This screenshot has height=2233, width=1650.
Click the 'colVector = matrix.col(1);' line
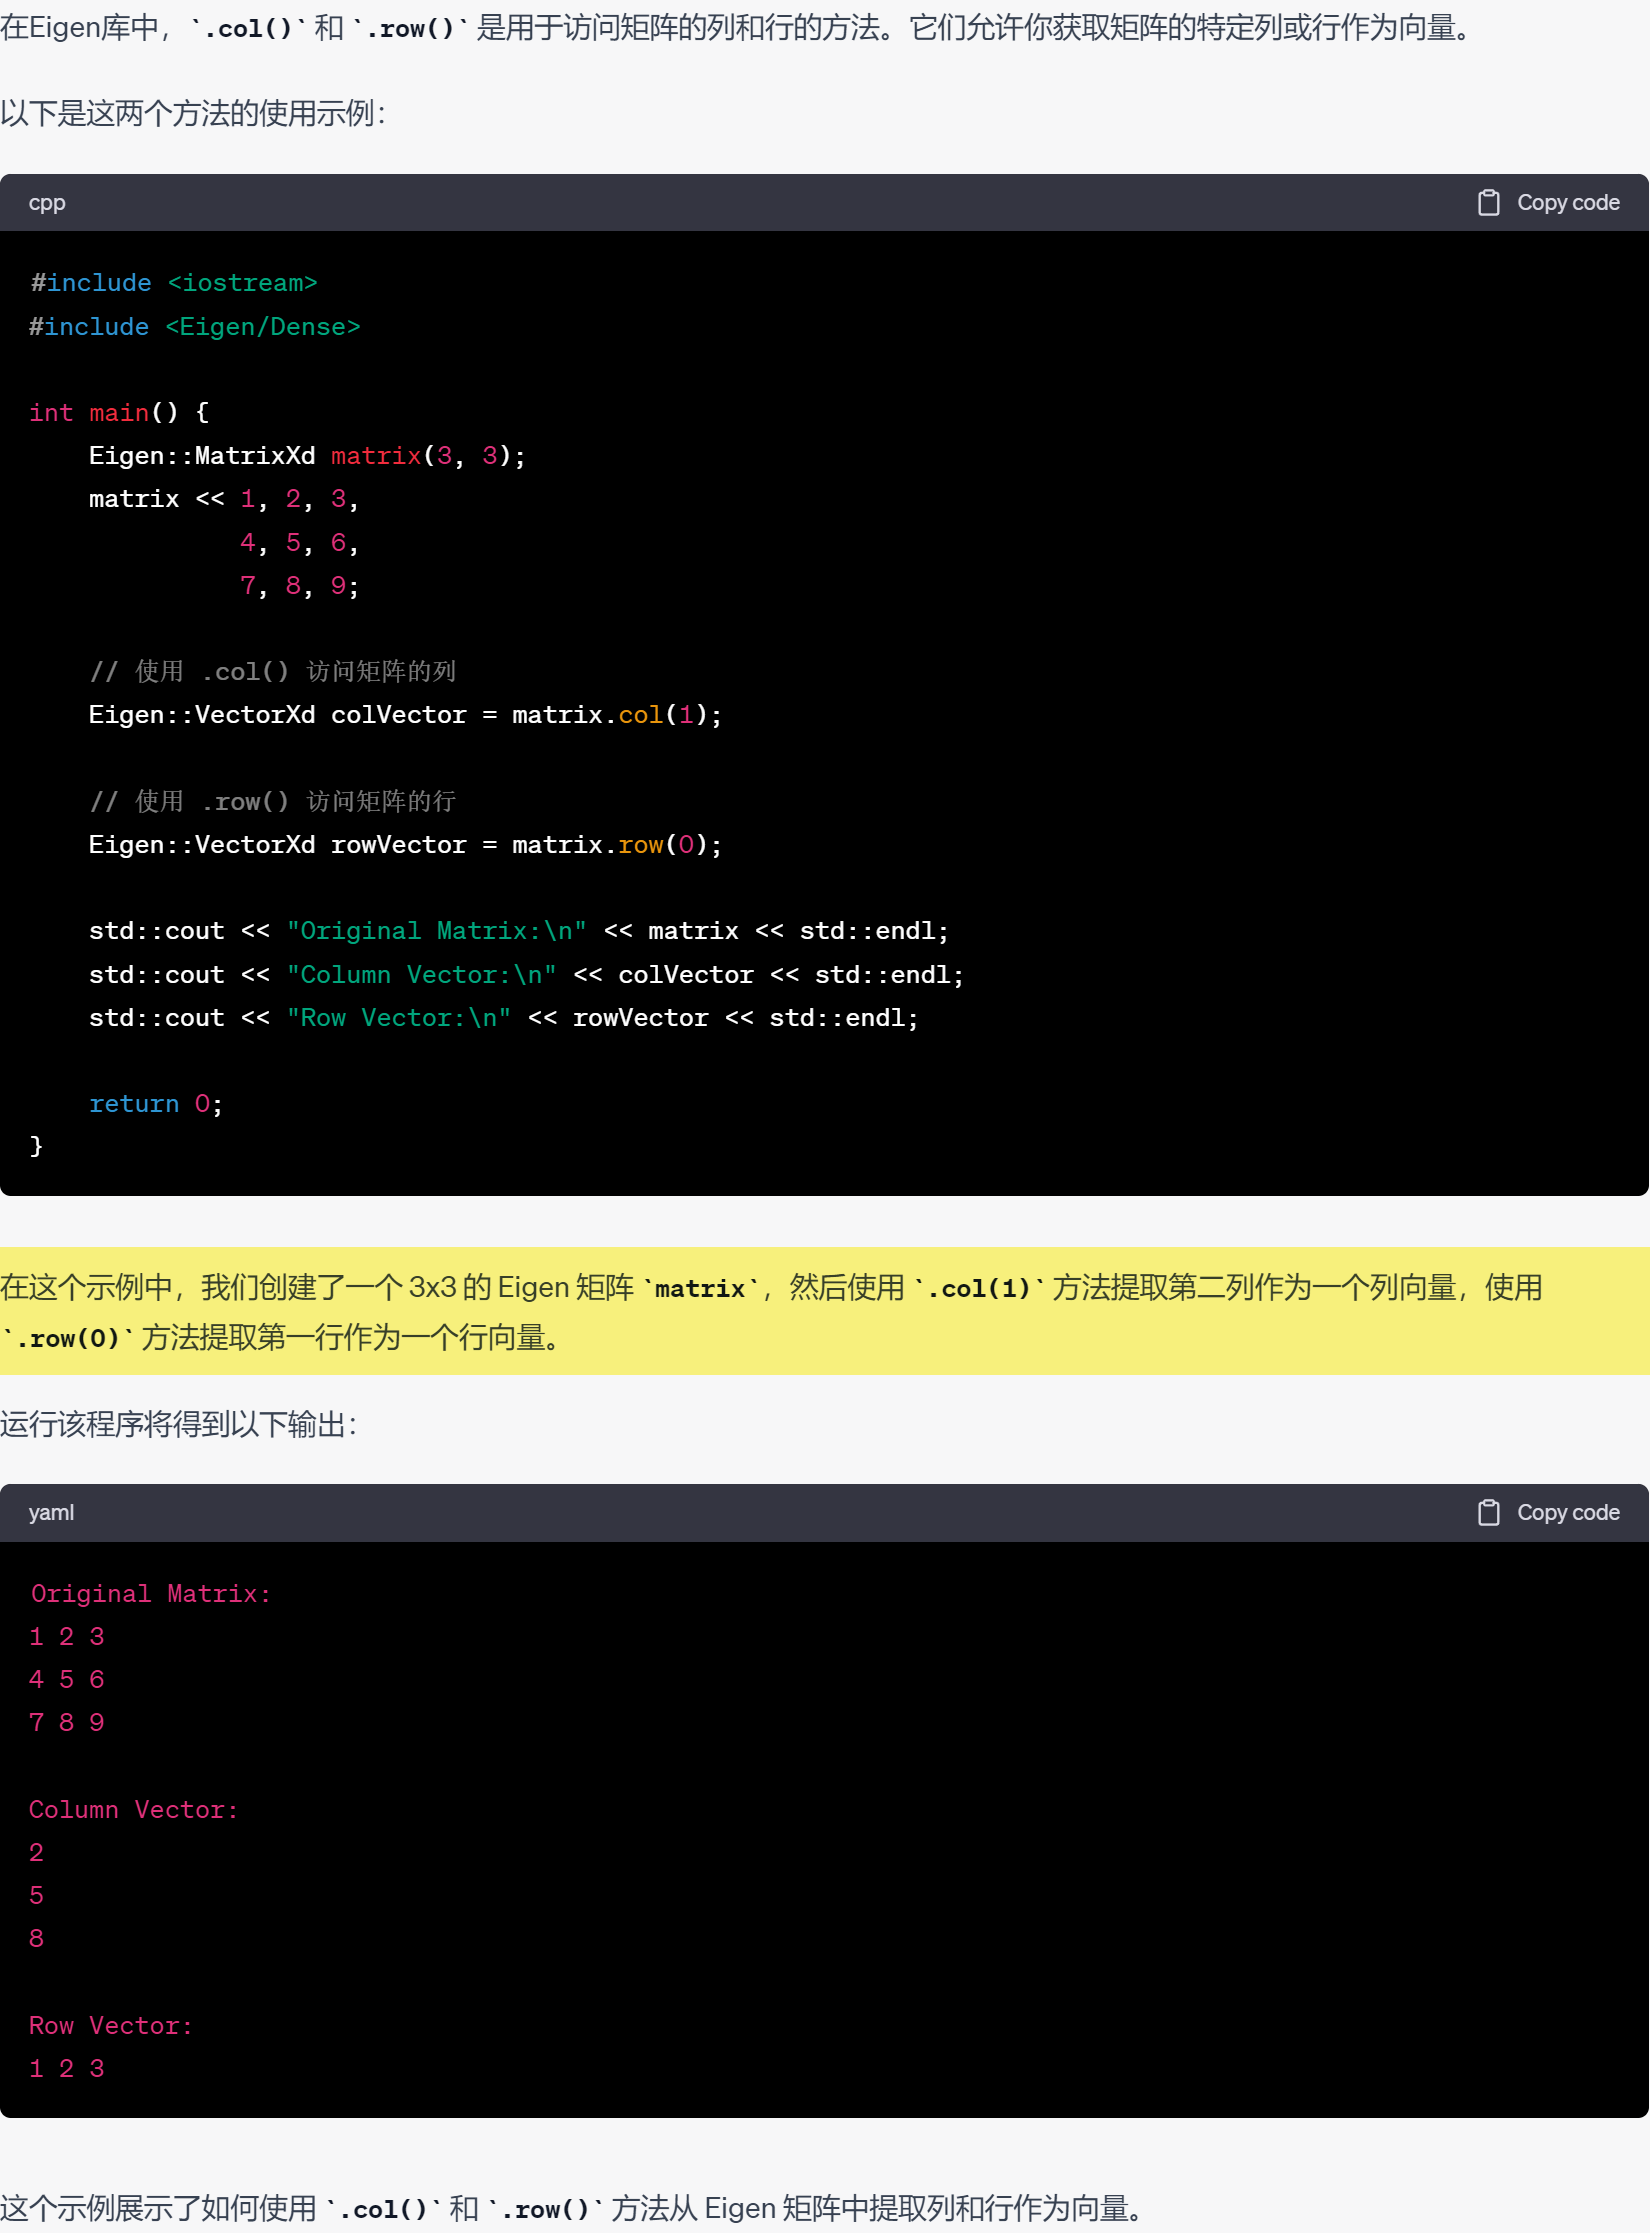405,715
